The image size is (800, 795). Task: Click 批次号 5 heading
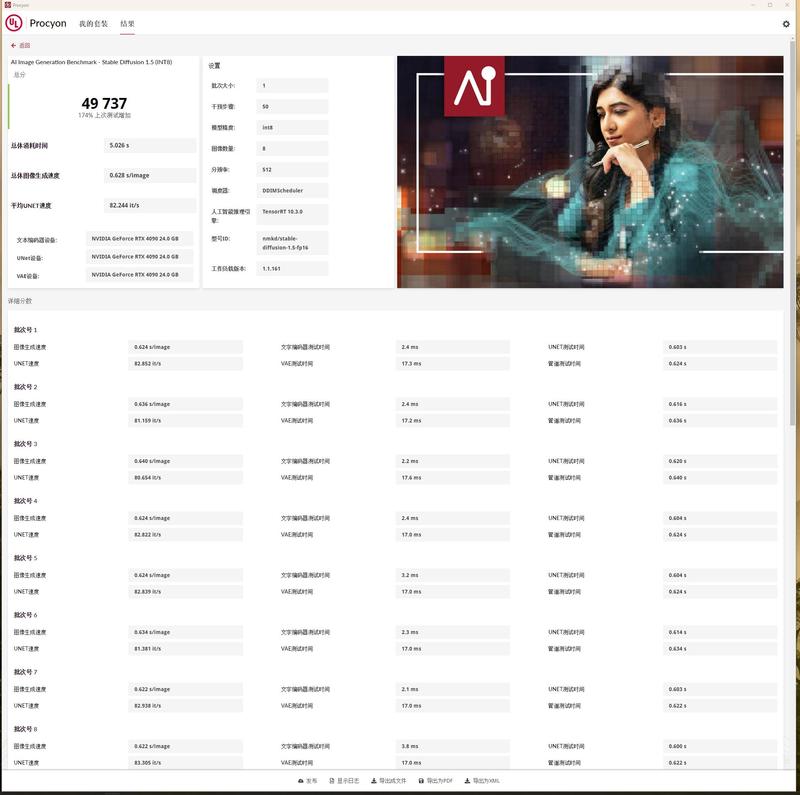coord(26,558)
